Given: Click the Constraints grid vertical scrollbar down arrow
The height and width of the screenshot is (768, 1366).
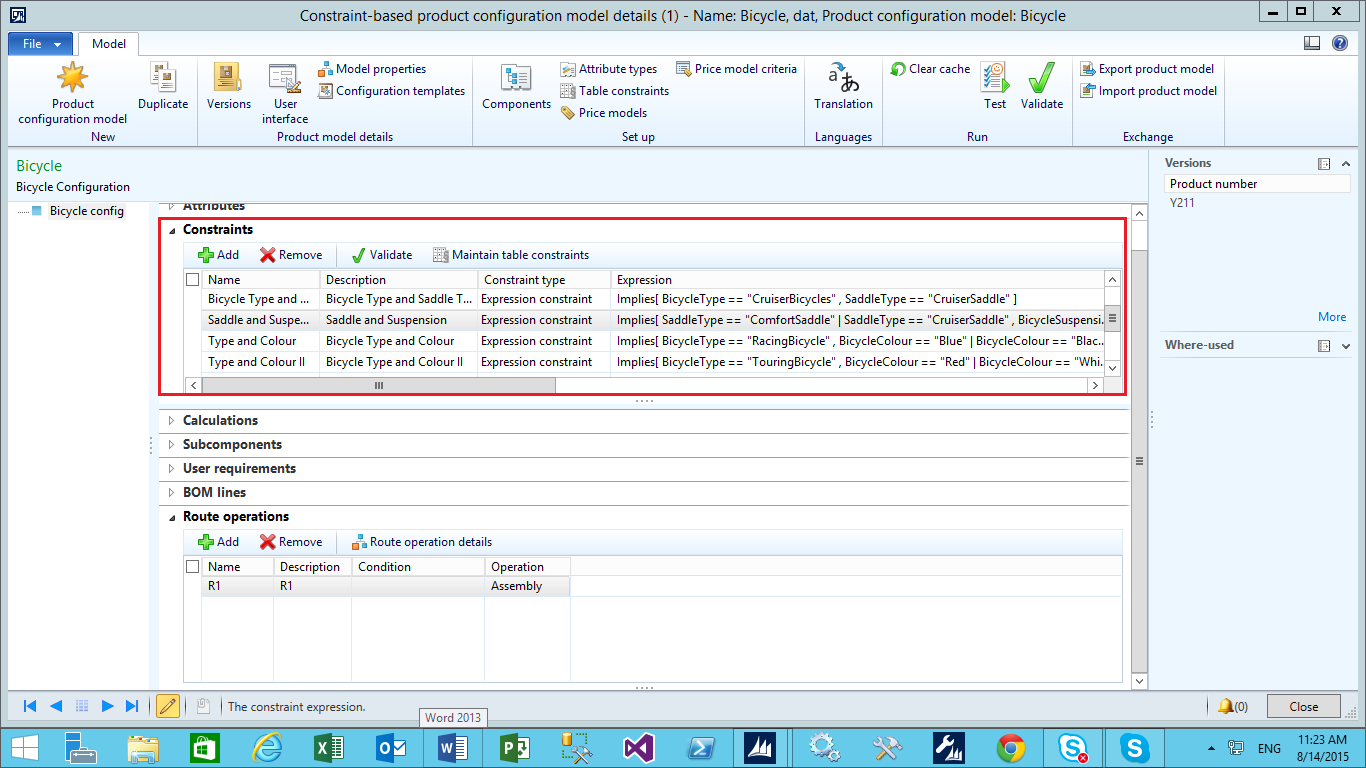Looking at the screenshot, I should click(1112, 369).
